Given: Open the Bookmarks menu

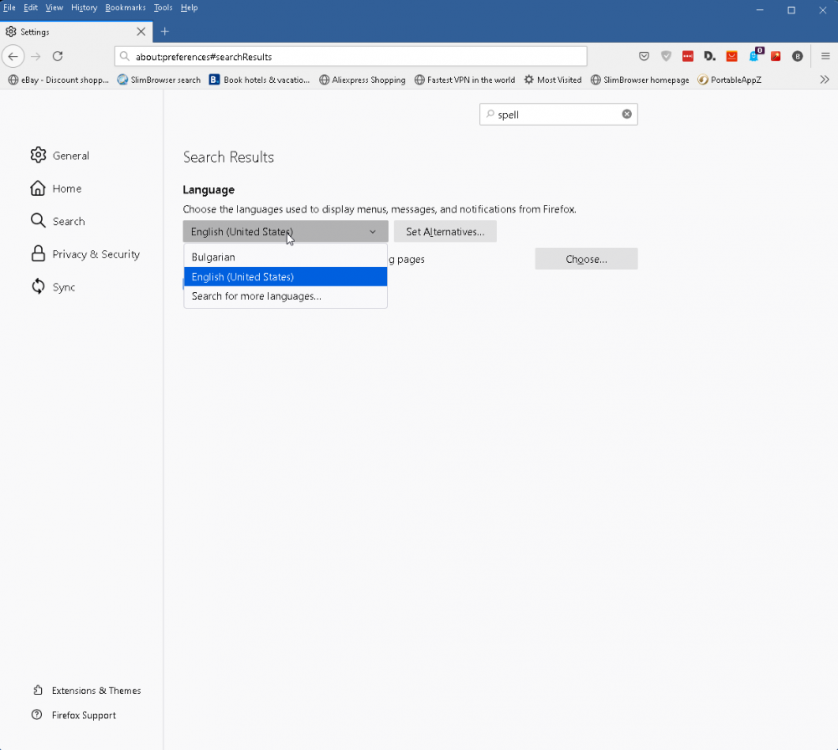Looking at the screenshot, I should 126,7.
